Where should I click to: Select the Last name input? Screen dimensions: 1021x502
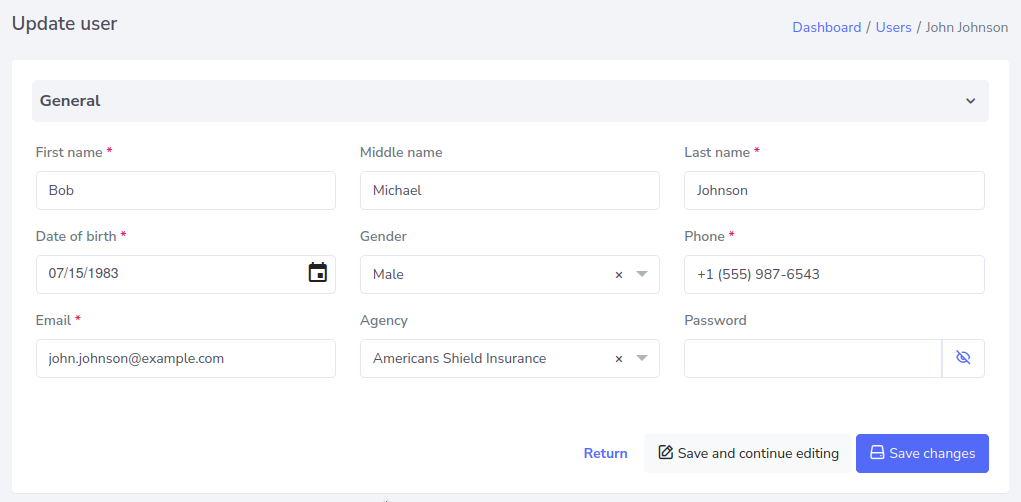click(834, 190)
